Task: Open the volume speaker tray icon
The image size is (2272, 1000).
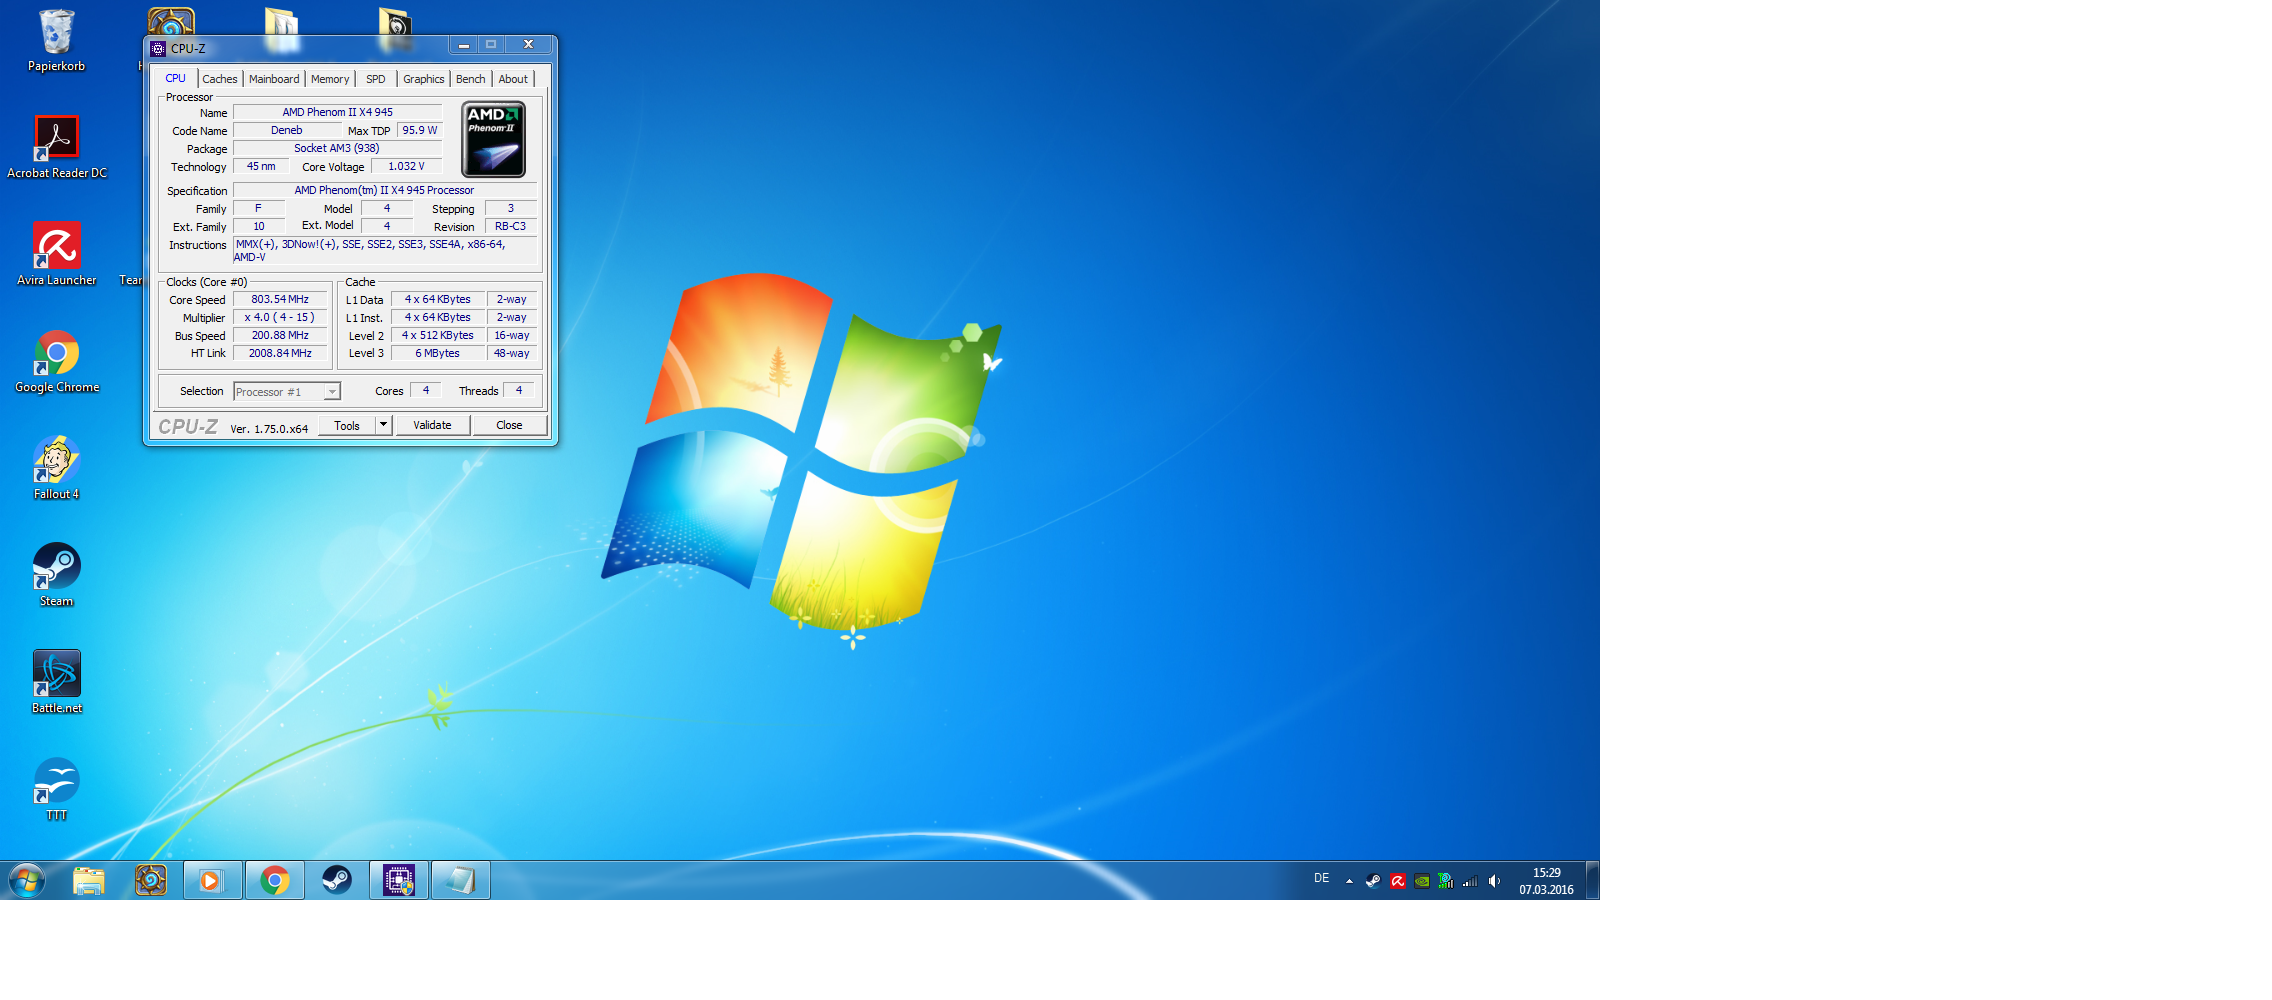Action: 1494,881
